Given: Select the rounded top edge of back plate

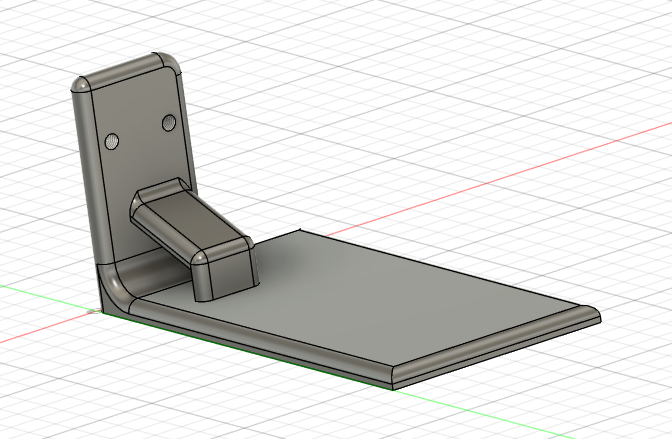Looking at the screenshot, I should pos(122,69).
